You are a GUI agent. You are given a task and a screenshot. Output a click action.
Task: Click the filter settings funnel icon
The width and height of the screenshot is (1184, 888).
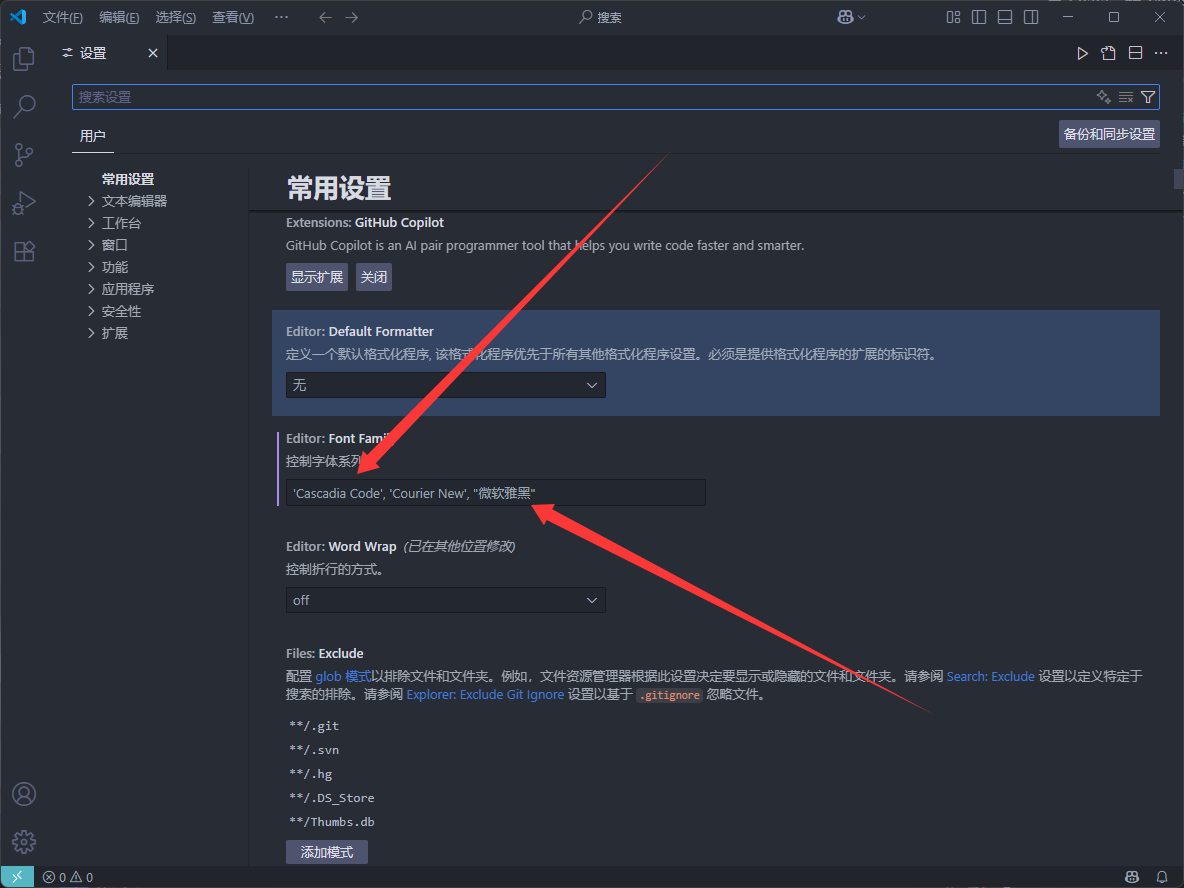(x=1148, y=97)
